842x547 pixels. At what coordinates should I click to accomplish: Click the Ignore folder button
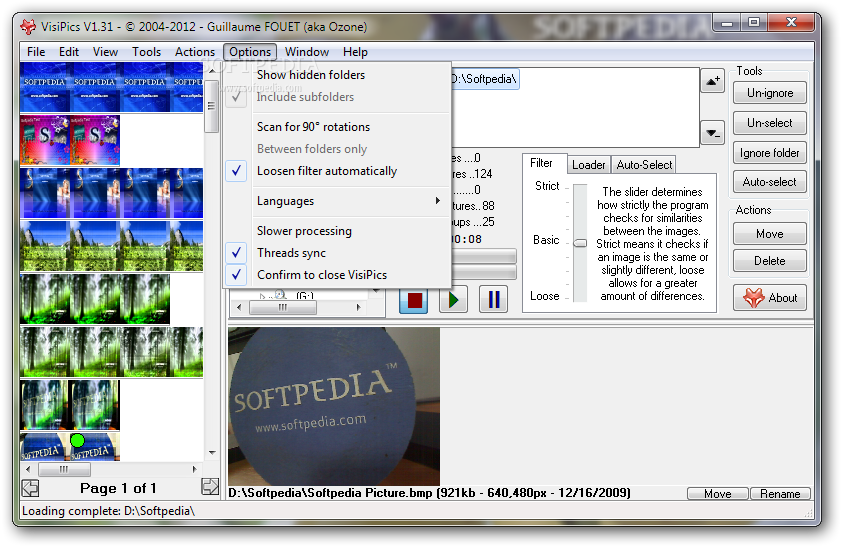point(769,153)
